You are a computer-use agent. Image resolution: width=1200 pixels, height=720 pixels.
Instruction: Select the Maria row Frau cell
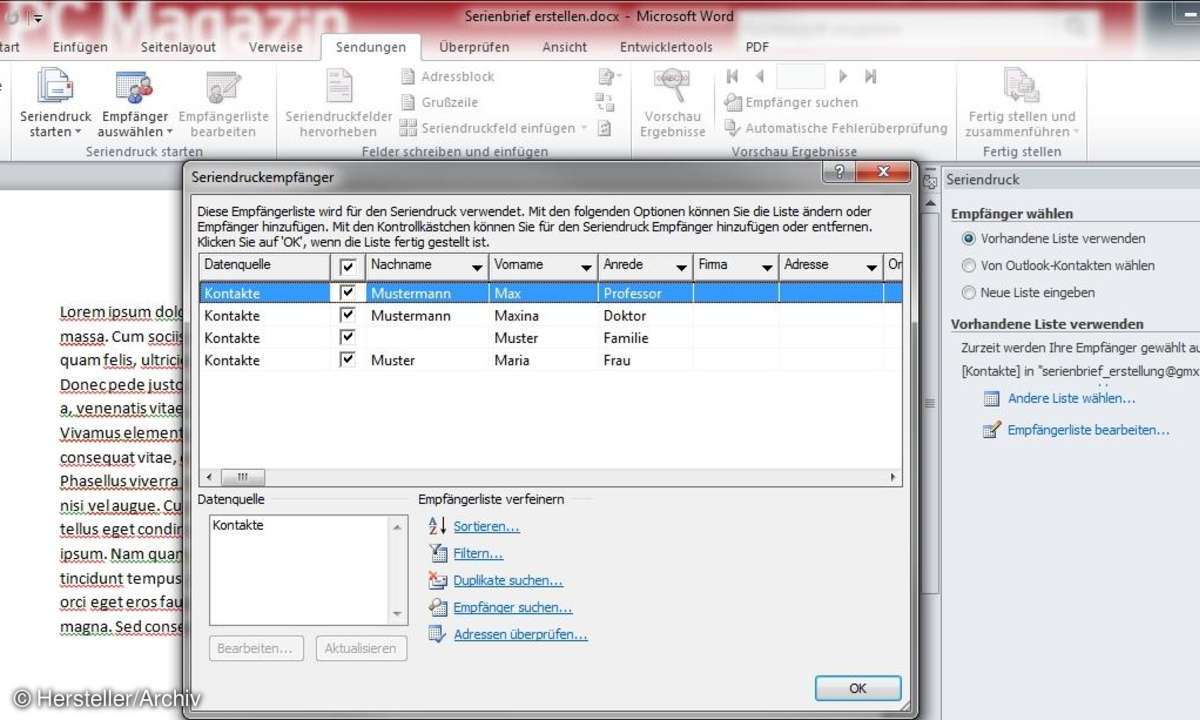pos(645,360)
